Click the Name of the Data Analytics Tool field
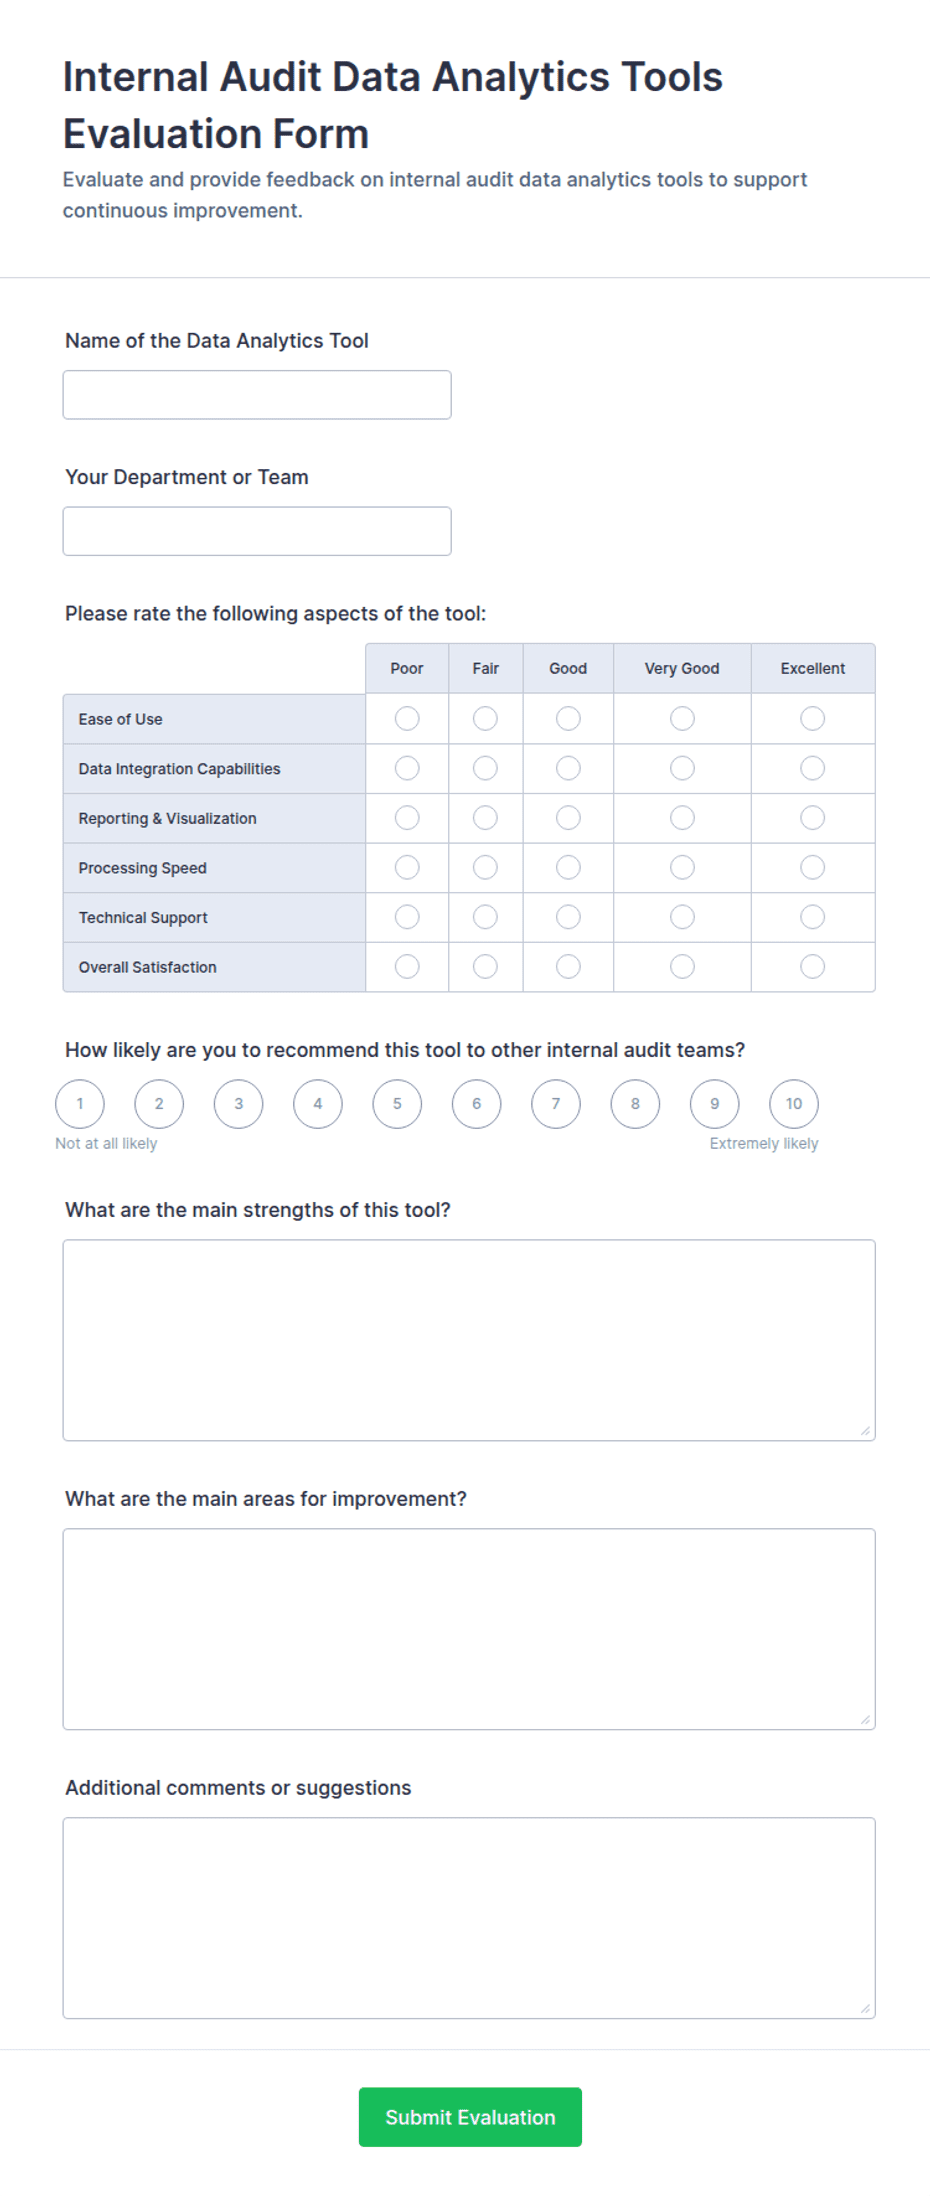 click(x=257, y=395)
